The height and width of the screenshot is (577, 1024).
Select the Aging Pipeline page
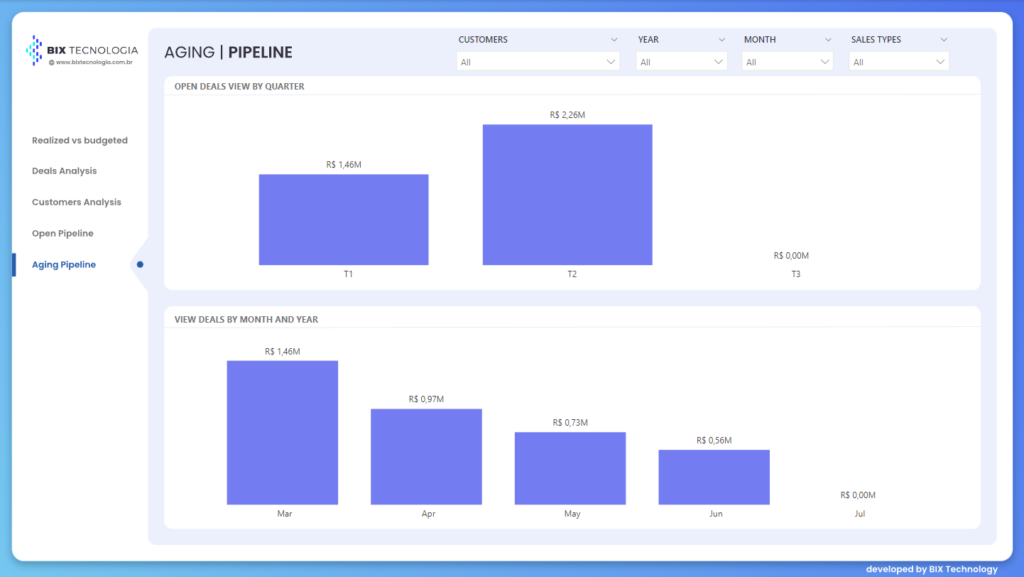tap(64, 265)
